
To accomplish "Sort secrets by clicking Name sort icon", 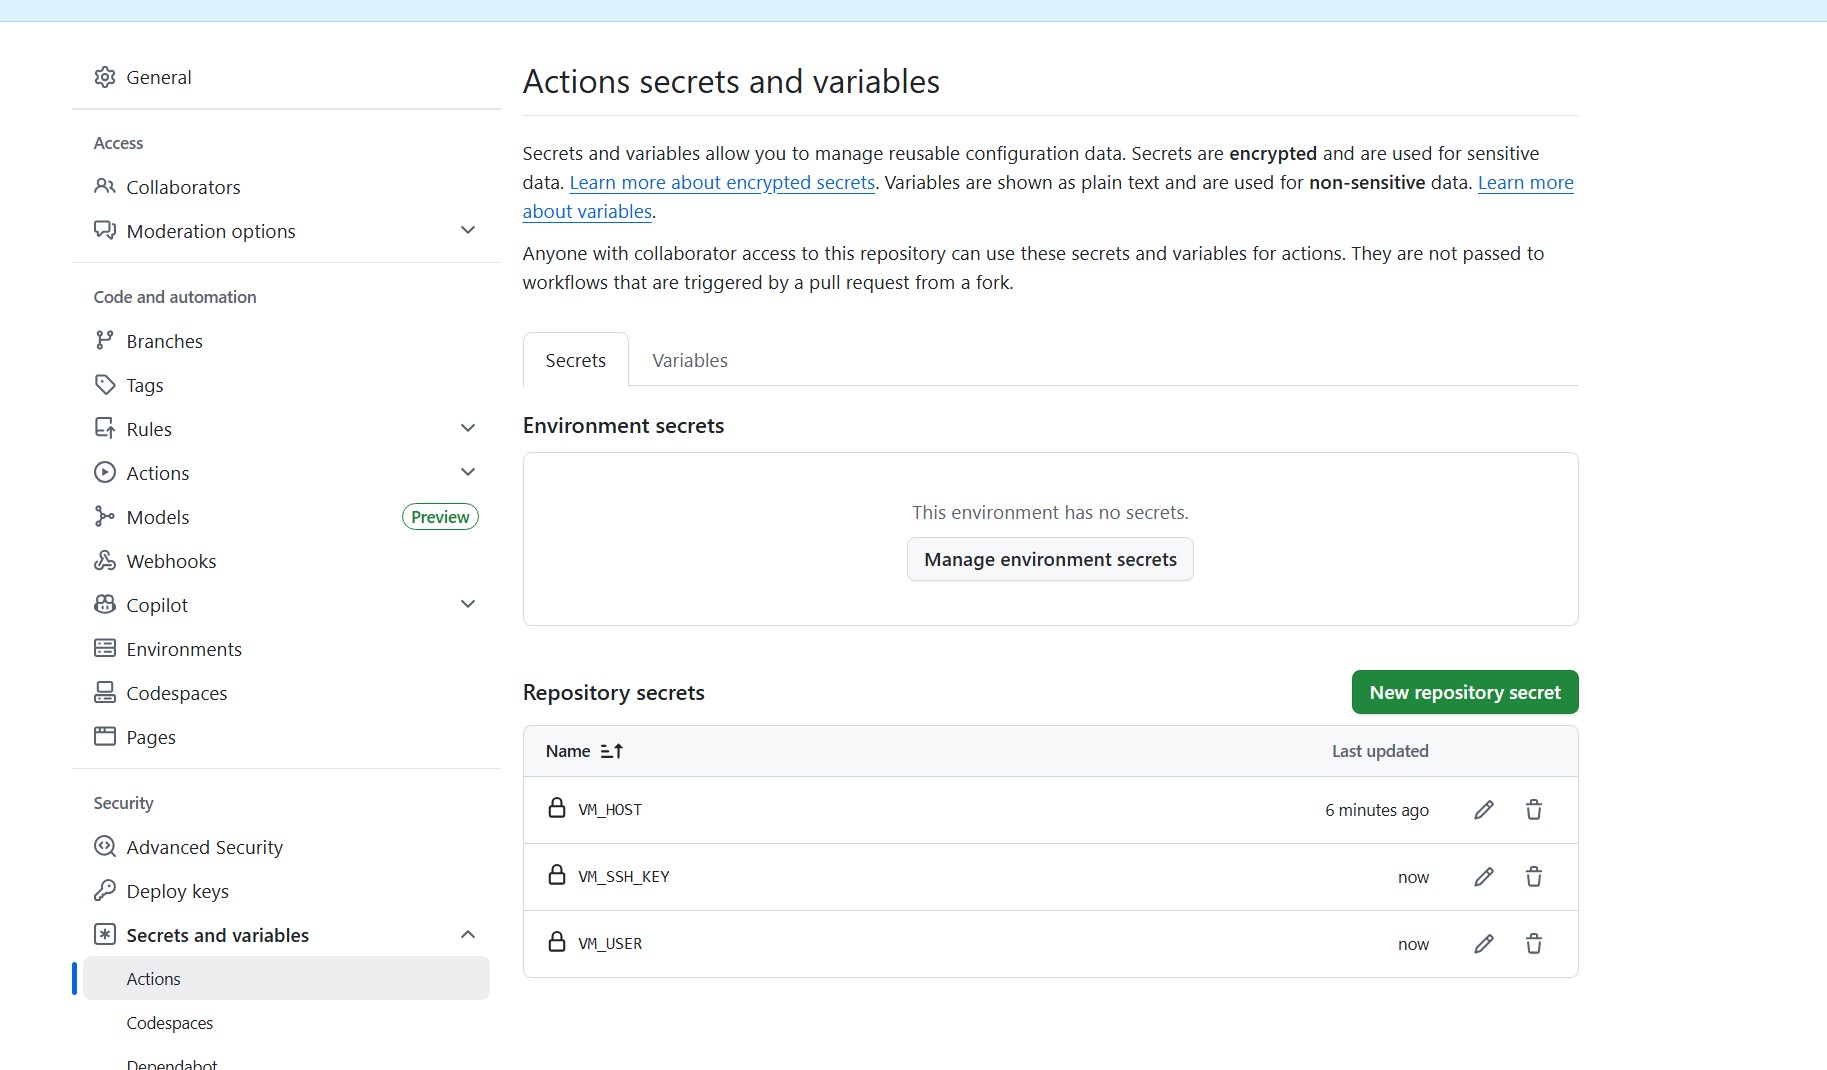I will (611, 751).
